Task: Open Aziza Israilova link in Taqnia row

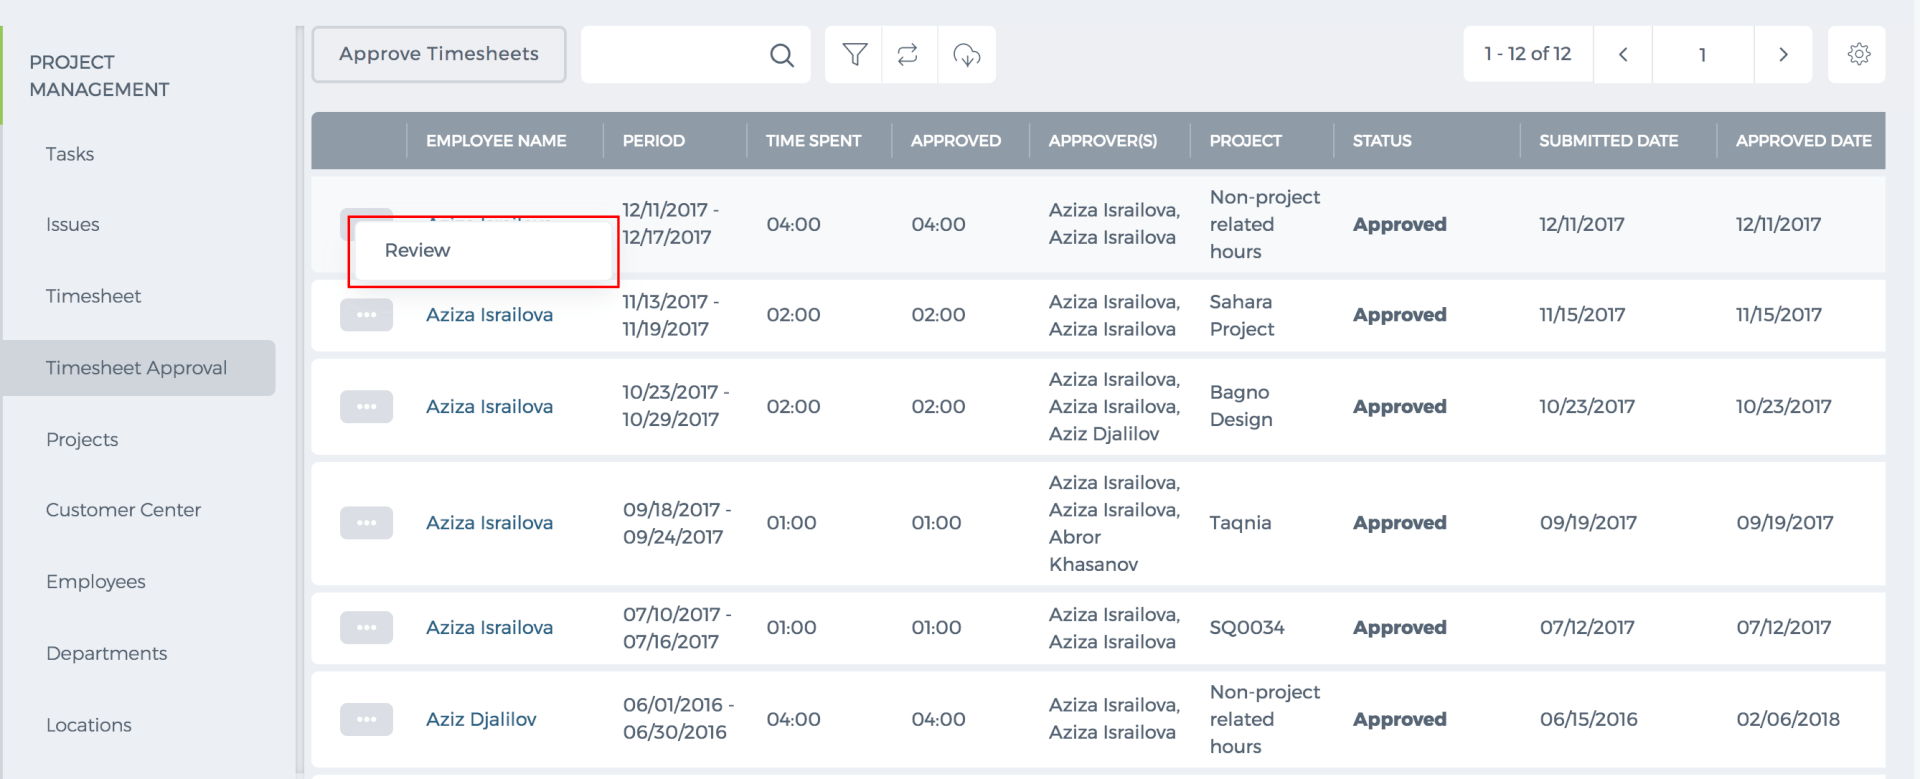Action: click(489, 523)
